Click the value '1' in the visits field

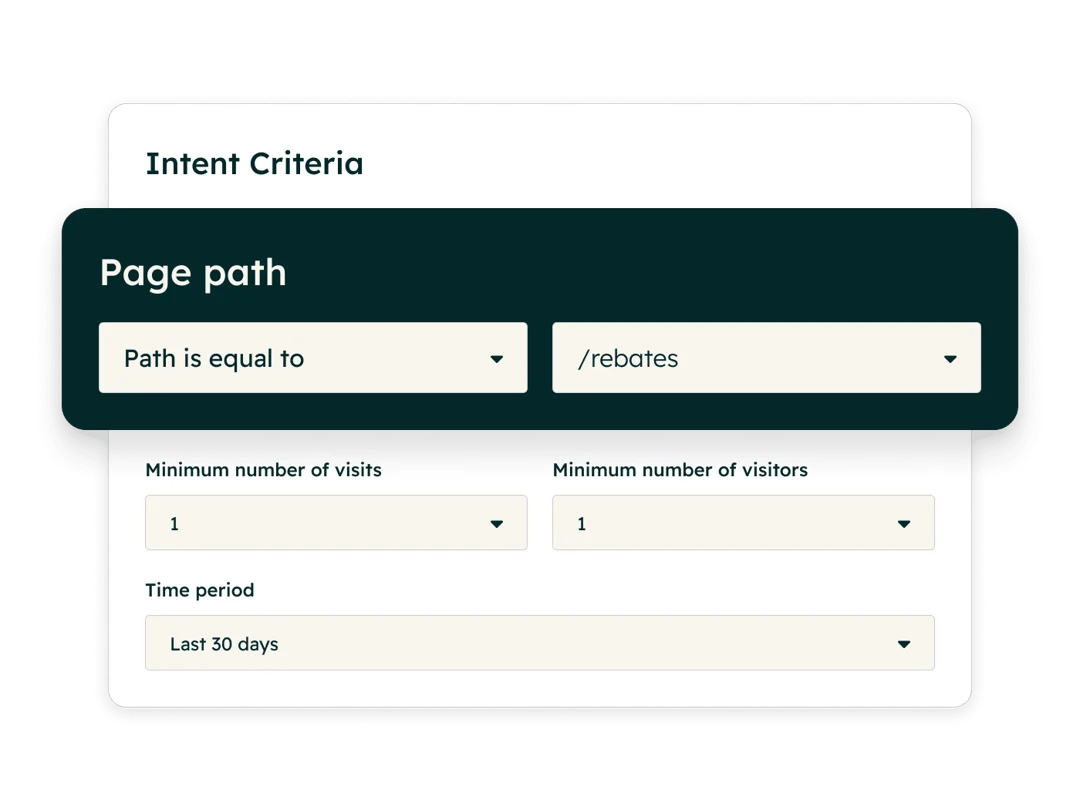pyautogui.click(x=175, y=524)
